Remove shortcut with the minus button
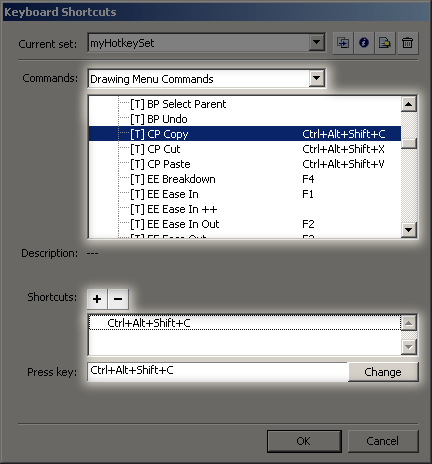 [118, 299]
